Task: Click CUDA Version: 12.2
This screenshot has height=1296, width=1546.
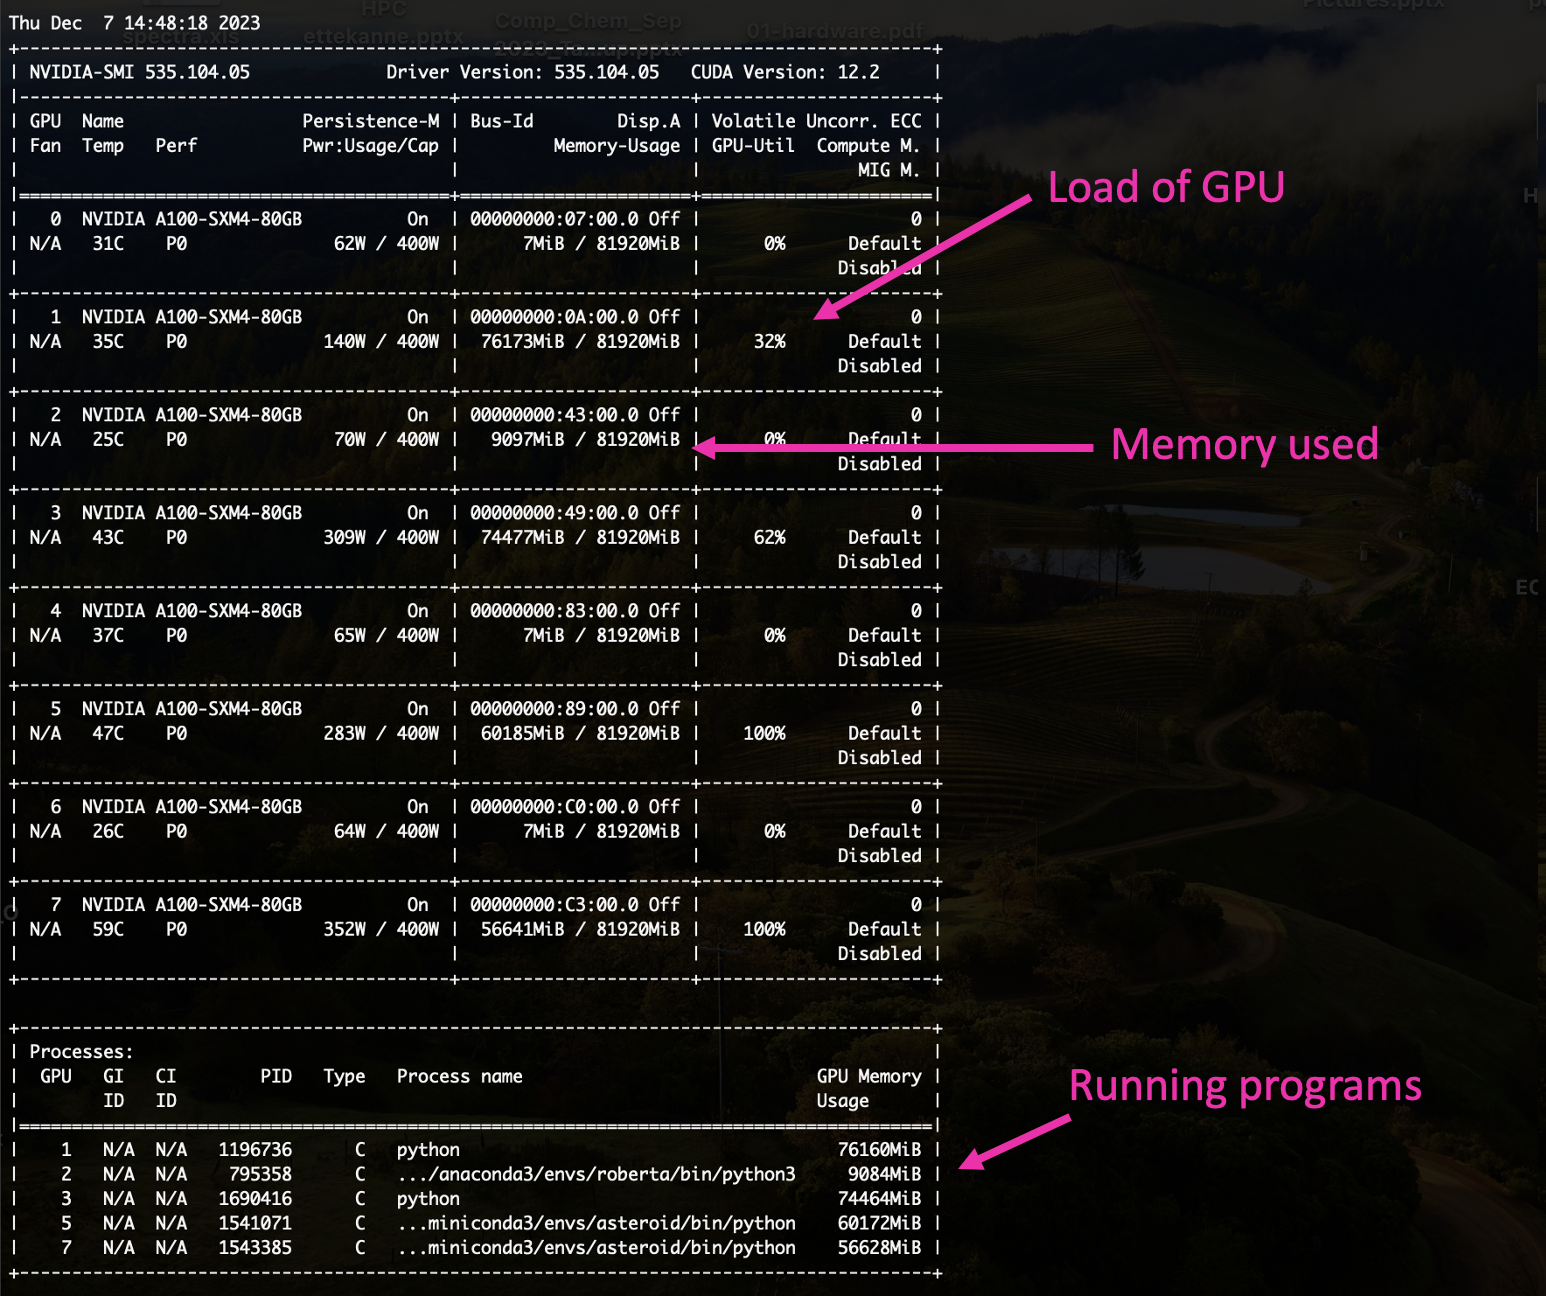Action: click(x=785, y=72)
